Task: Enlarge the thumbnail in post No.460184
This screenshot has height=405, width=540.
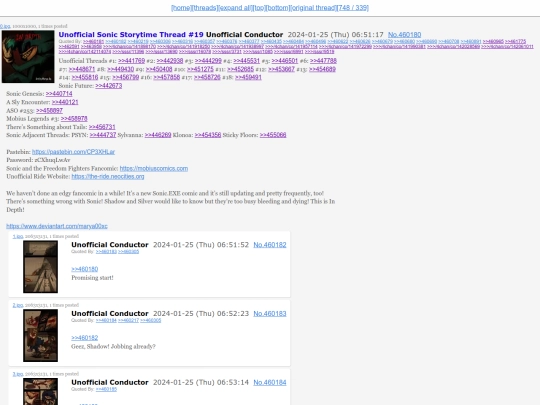Action: (x=40, y=392)
